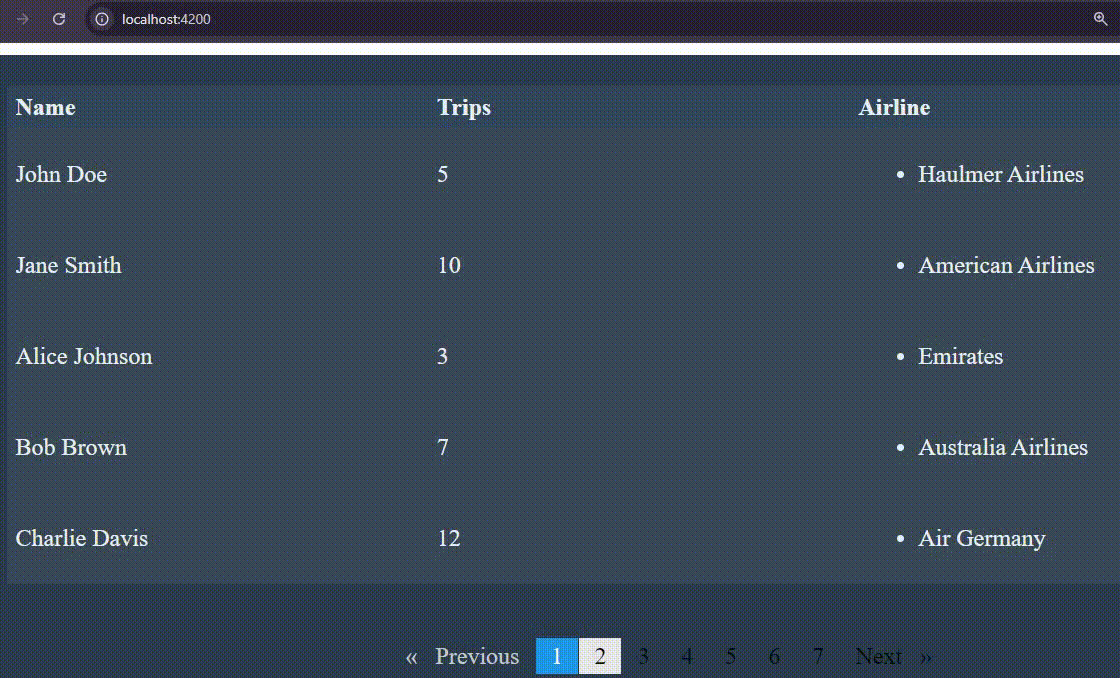Select pagination page 1
1120x678 pixels.
coord(557,656)
